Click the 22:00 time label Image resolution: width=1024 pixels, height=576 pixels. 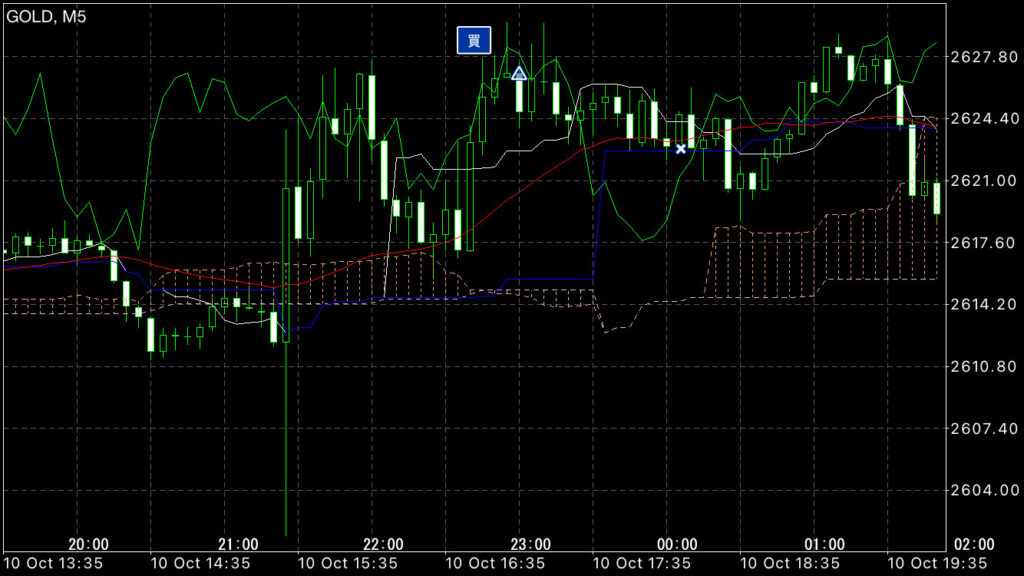click(x=383, y=544)
